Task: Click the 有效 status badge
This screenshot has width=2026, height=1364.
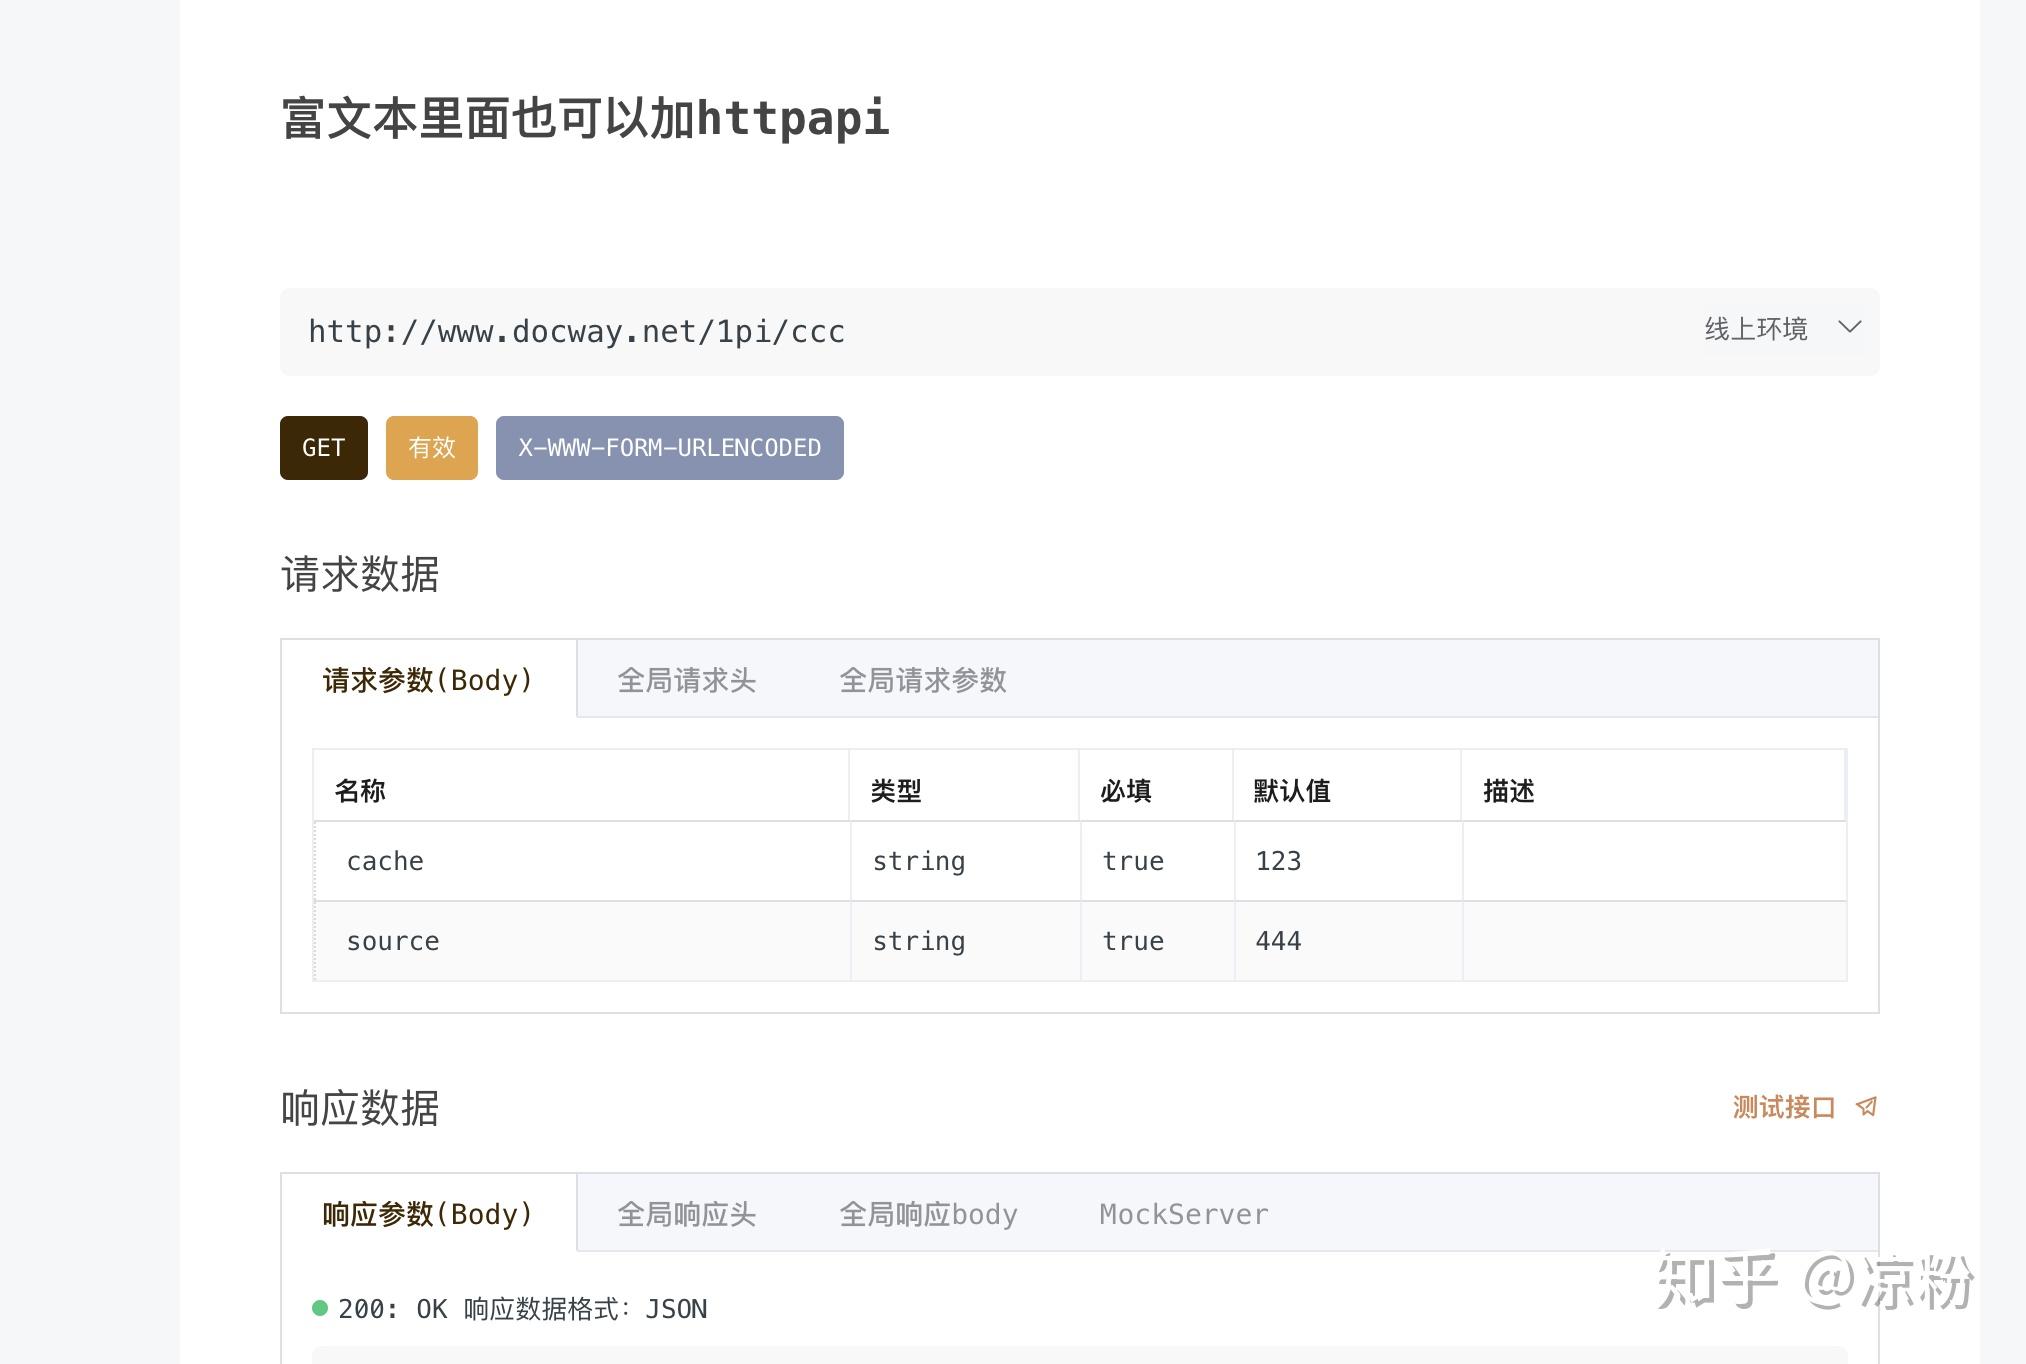Action: pyautogui.click(x=432, y=448)
